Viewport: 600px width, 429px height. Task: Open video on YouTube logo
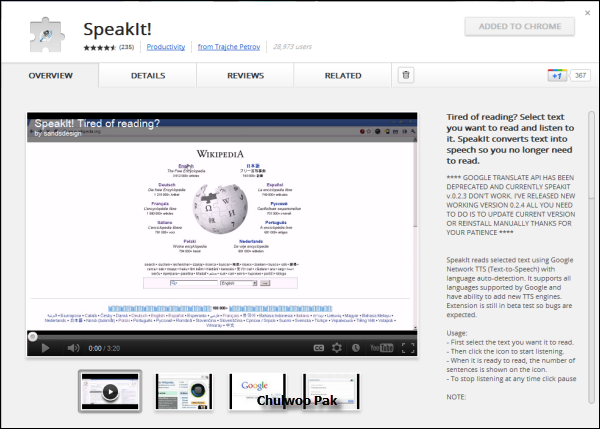pyautogui.click(x=382, y=348)
